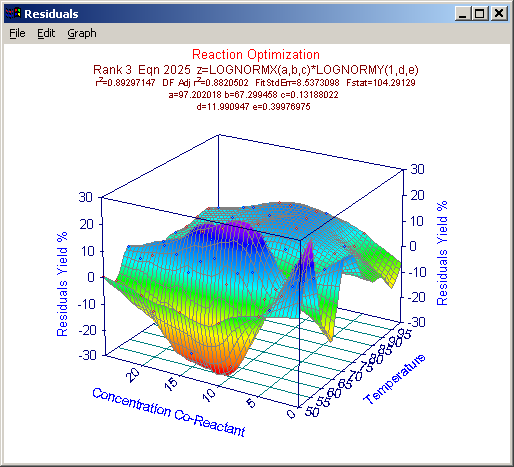The width and height of the screenshot is (514, 467).
Task: Click the right Z-axis tick label 20
Action: pos(417,195)
